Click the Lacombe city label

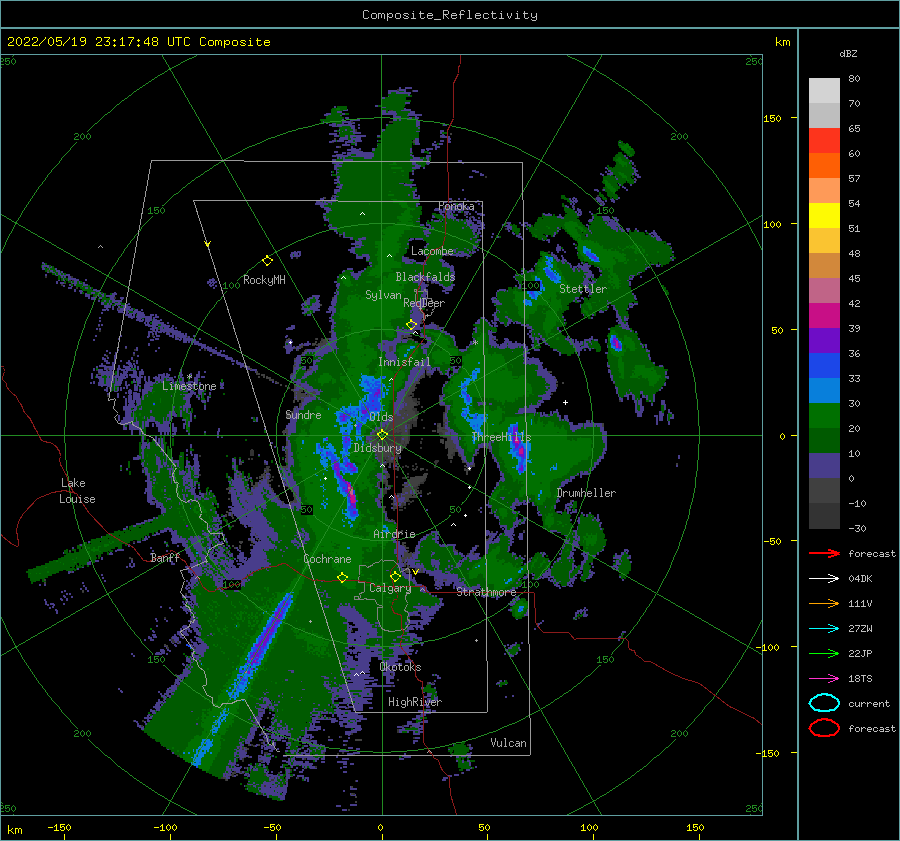(432, 251)
